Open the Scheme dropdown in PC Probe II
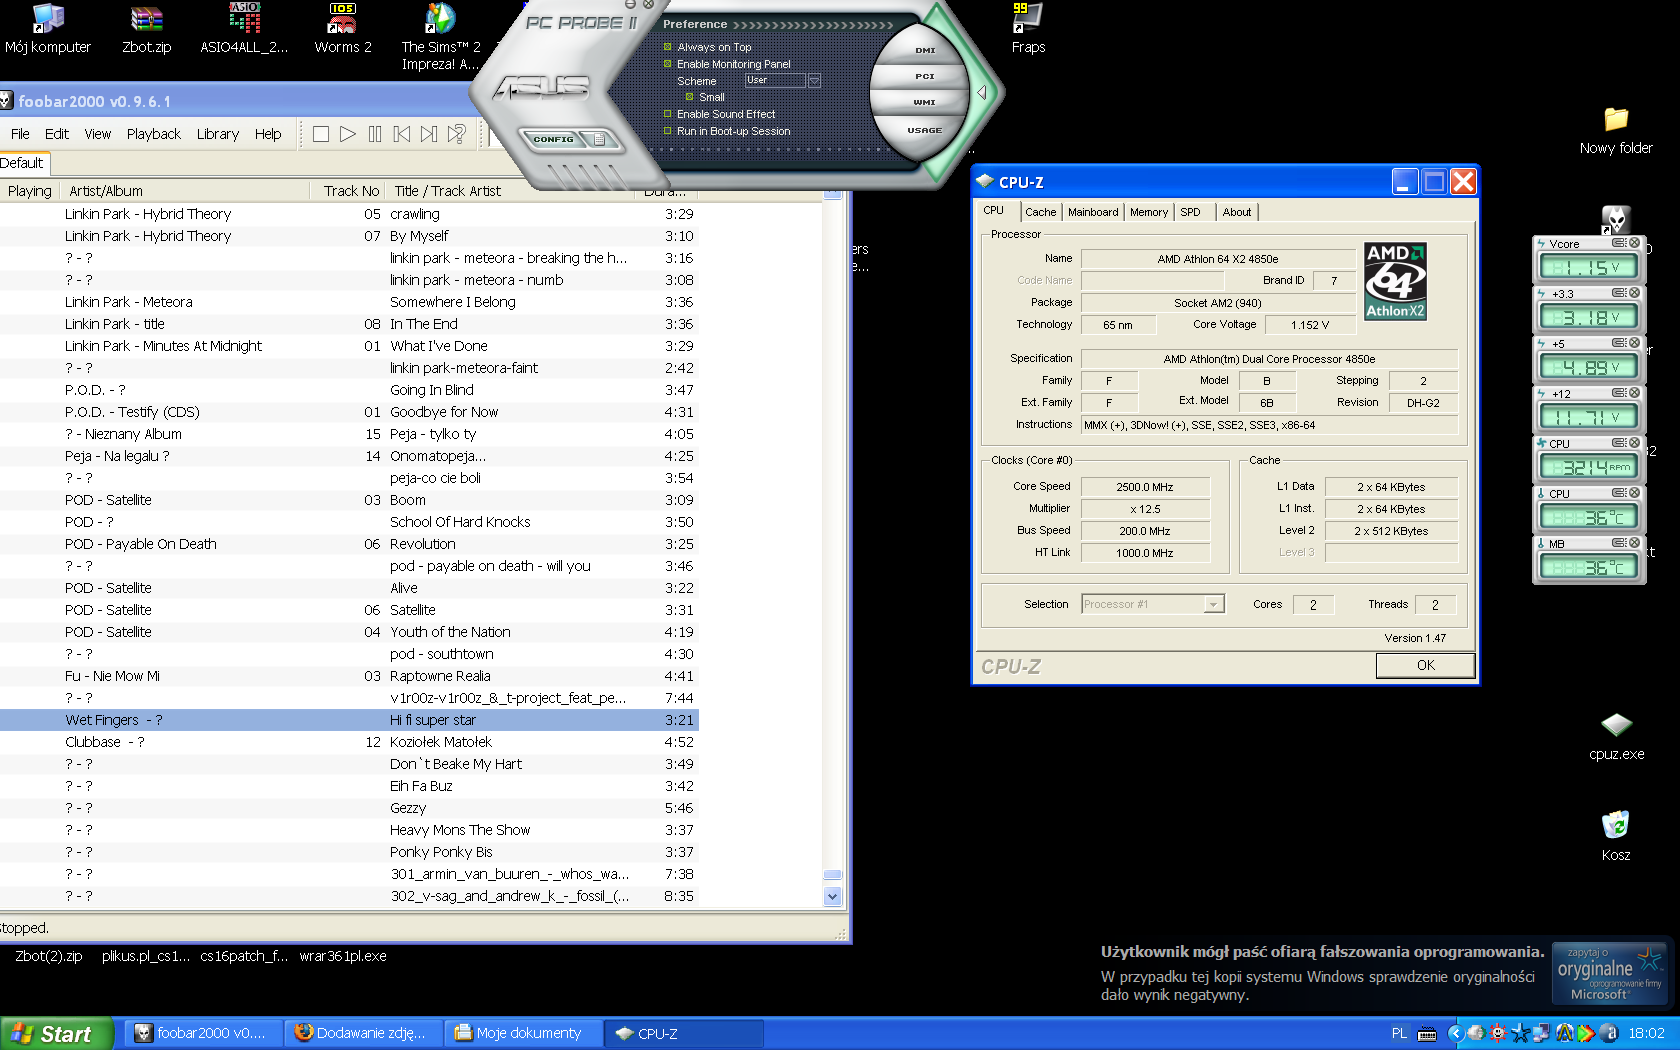Viewport: 1680px width, 1050px height. coord(814,80)
